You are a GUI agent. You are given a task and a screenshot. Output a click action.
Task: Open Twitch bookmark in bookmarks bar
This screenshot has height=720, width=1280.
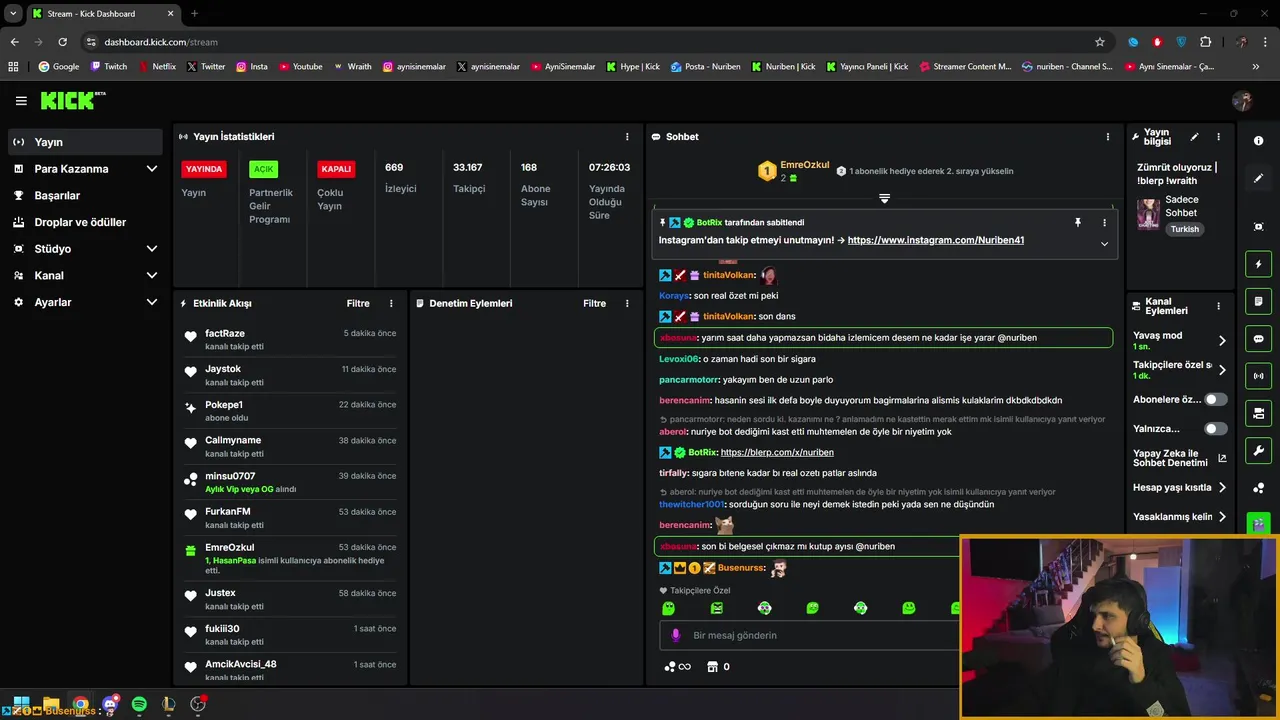pos(109,67)
